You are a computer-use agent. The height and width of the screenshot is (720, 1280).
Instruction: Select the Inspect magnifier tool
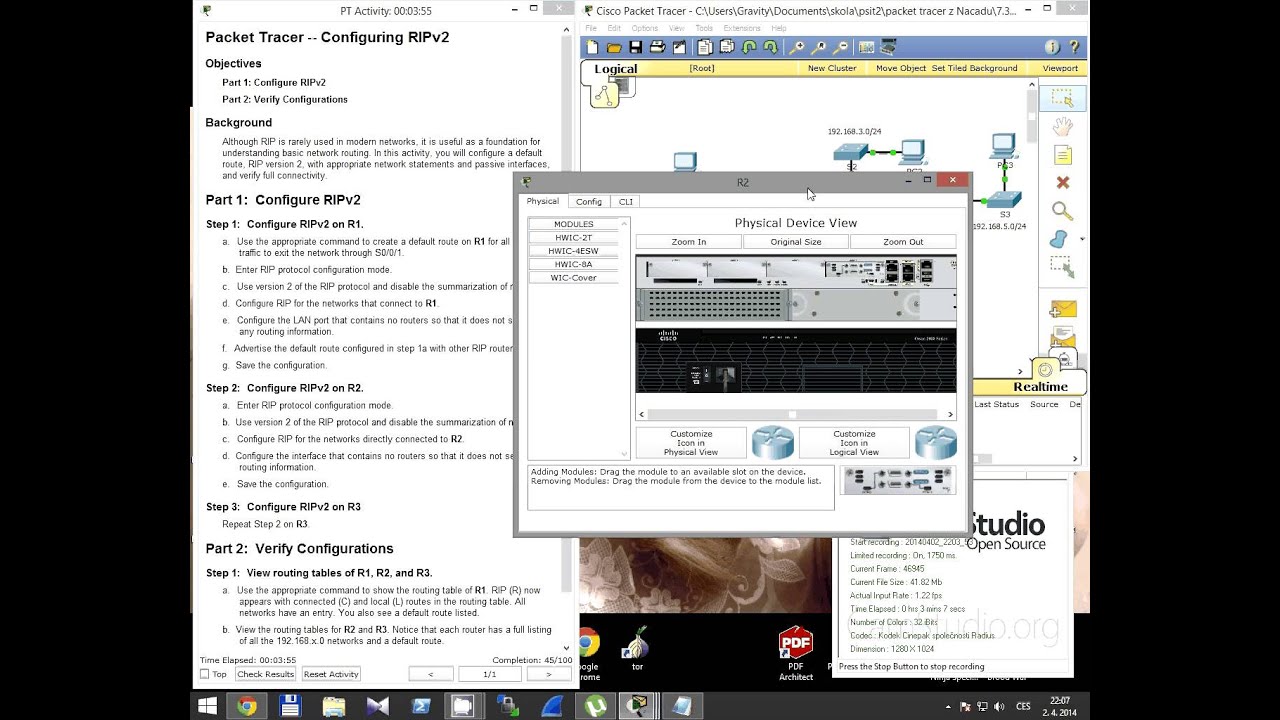[1062, 211]
